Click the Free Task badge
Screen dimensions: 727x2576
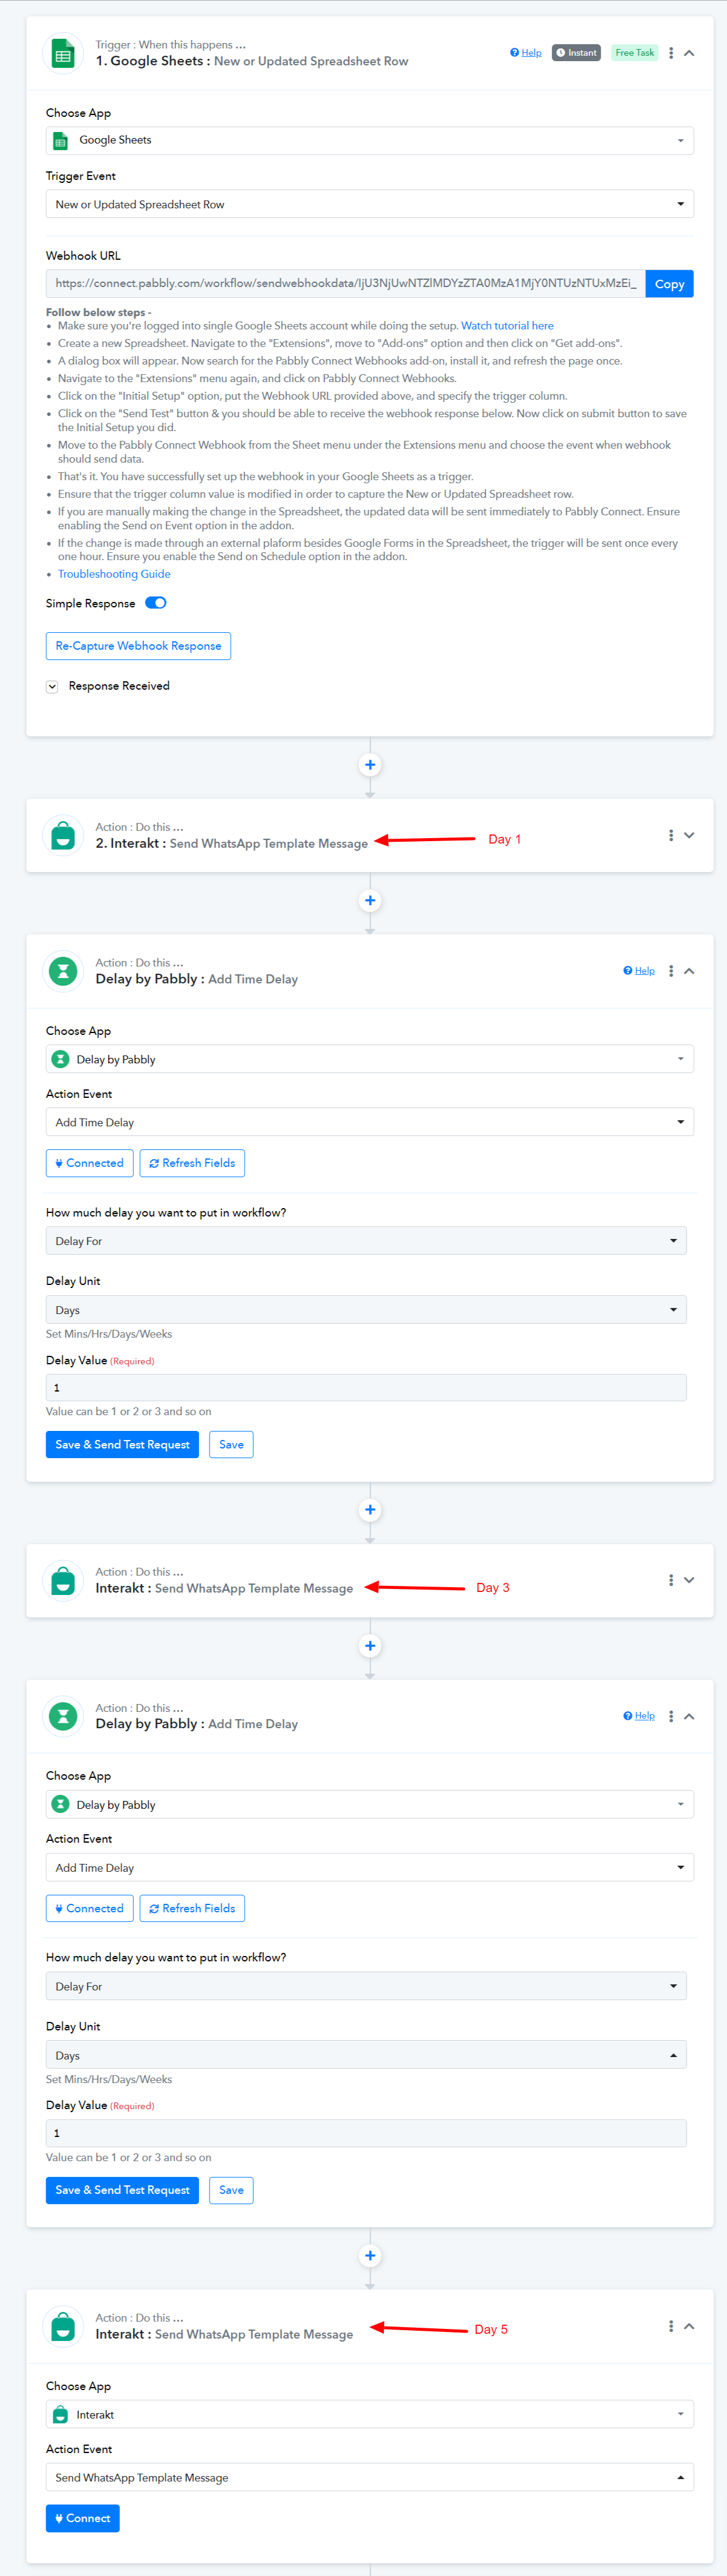pos(634,53)
